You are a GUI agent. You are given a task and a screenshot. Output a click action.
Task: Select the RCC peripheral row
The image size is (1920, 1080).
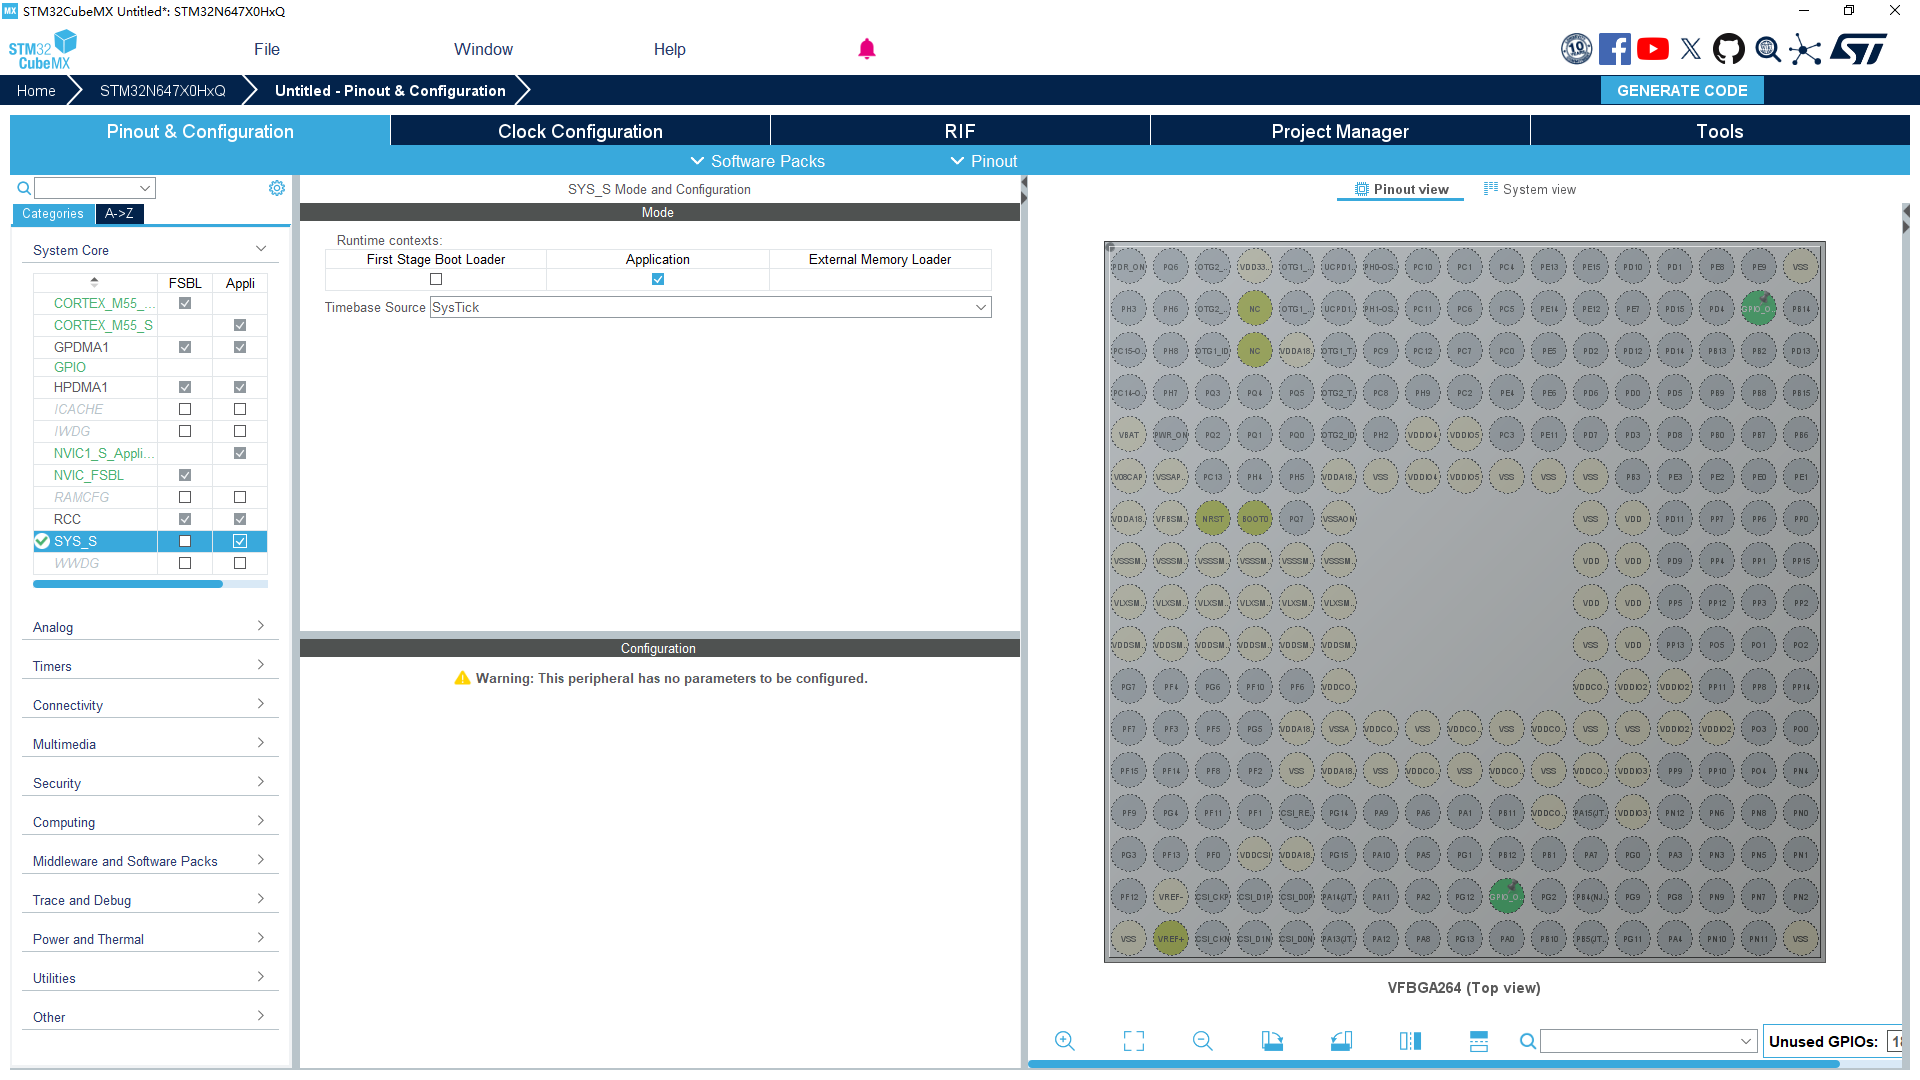pyautogui.click(x=150, y=519)
